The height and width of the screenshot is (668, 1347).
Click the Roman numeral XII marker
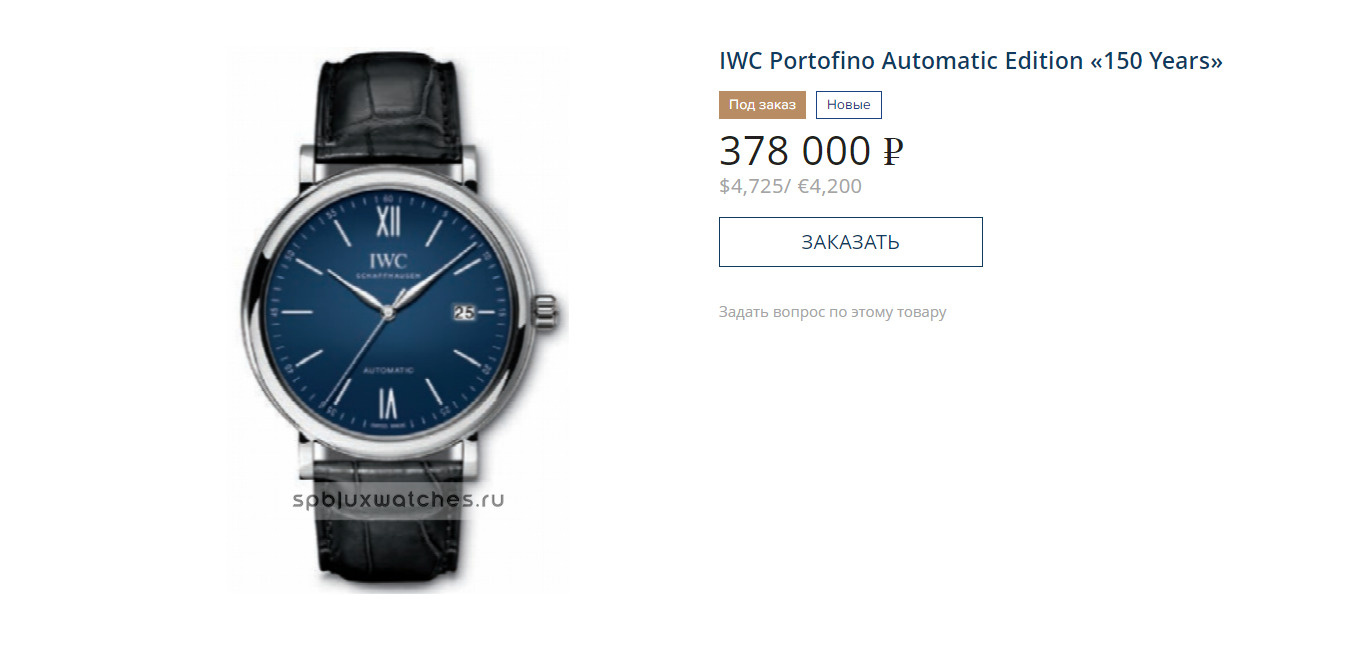(388, 217)
